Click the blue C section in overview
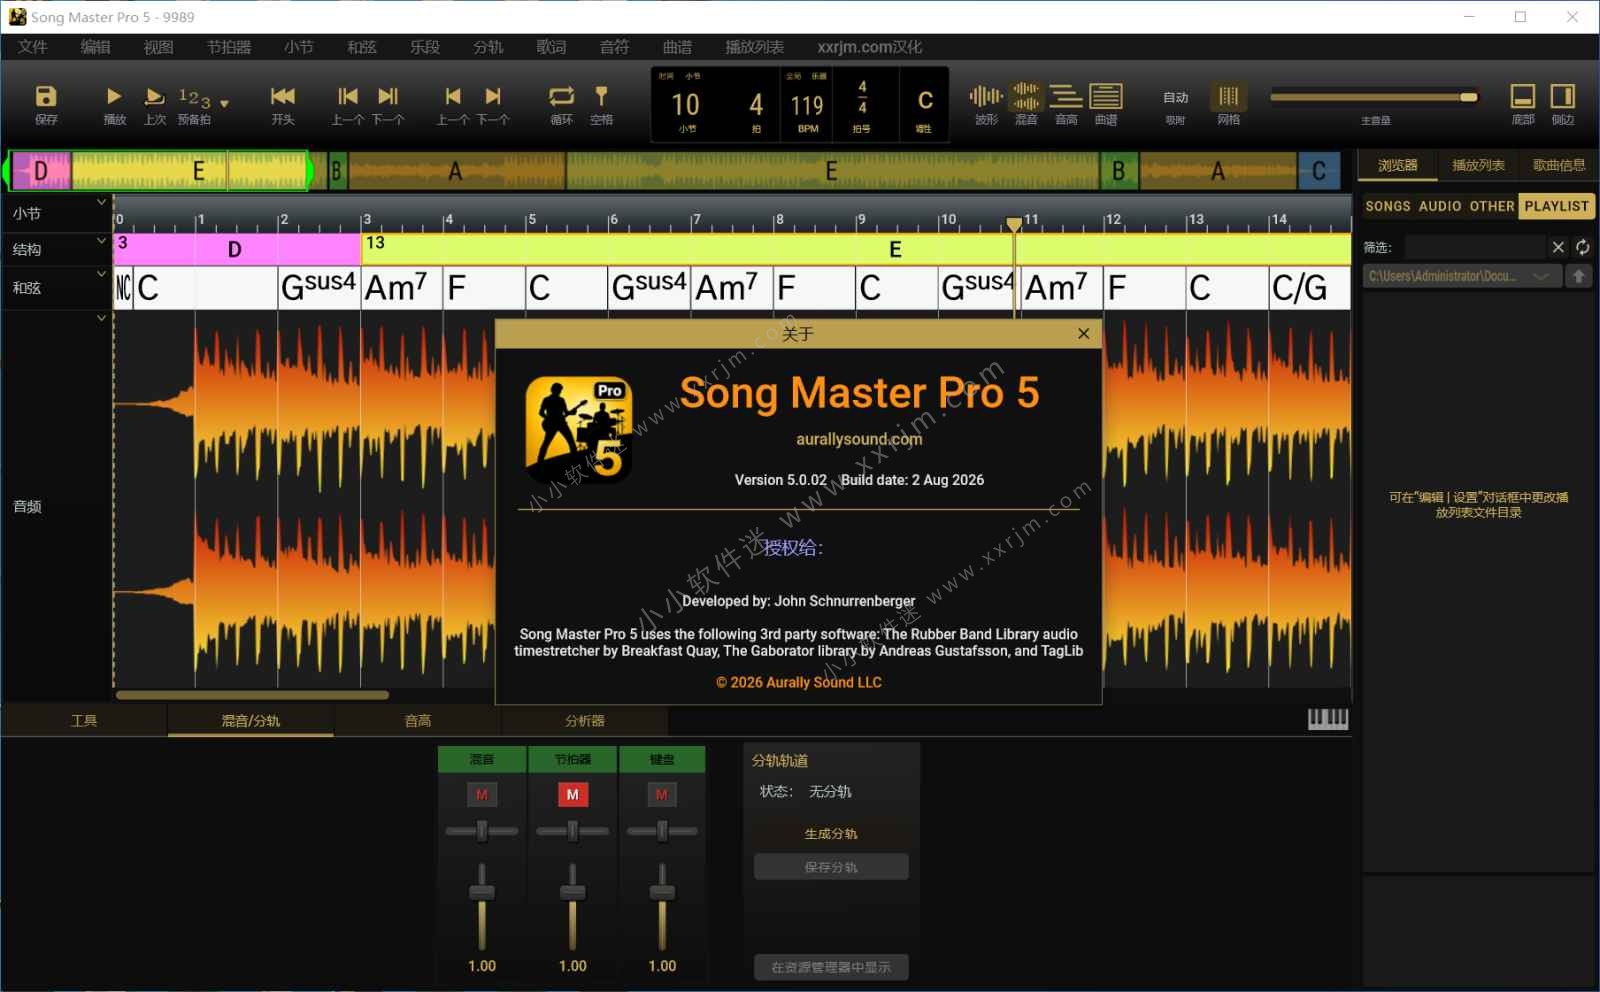 pos(1319,171)
